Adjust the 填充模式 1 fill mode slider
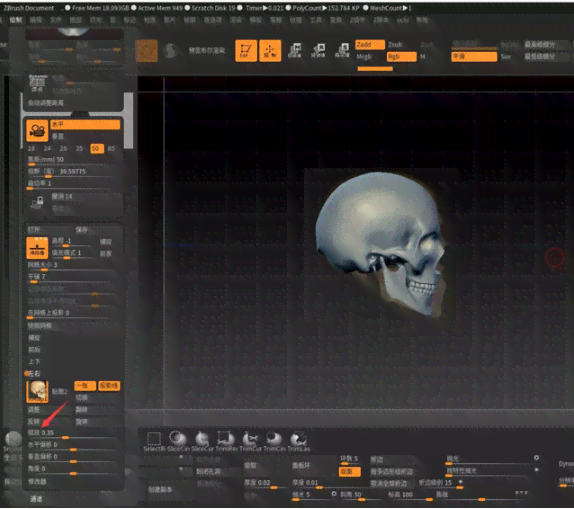Viewport: 574px width, 509px height. tap(72, 253)
